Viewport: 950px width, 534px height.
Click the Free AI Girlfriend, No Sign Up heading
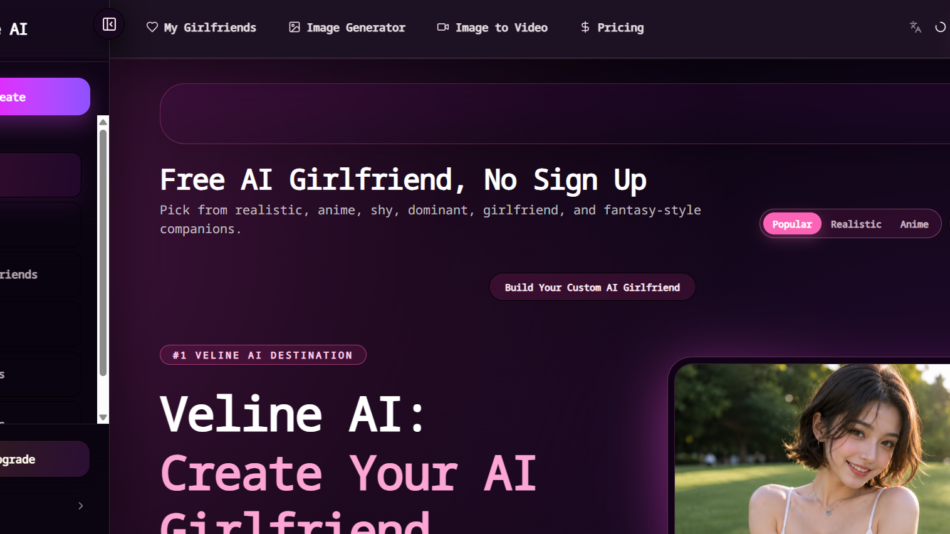(403, 179)
